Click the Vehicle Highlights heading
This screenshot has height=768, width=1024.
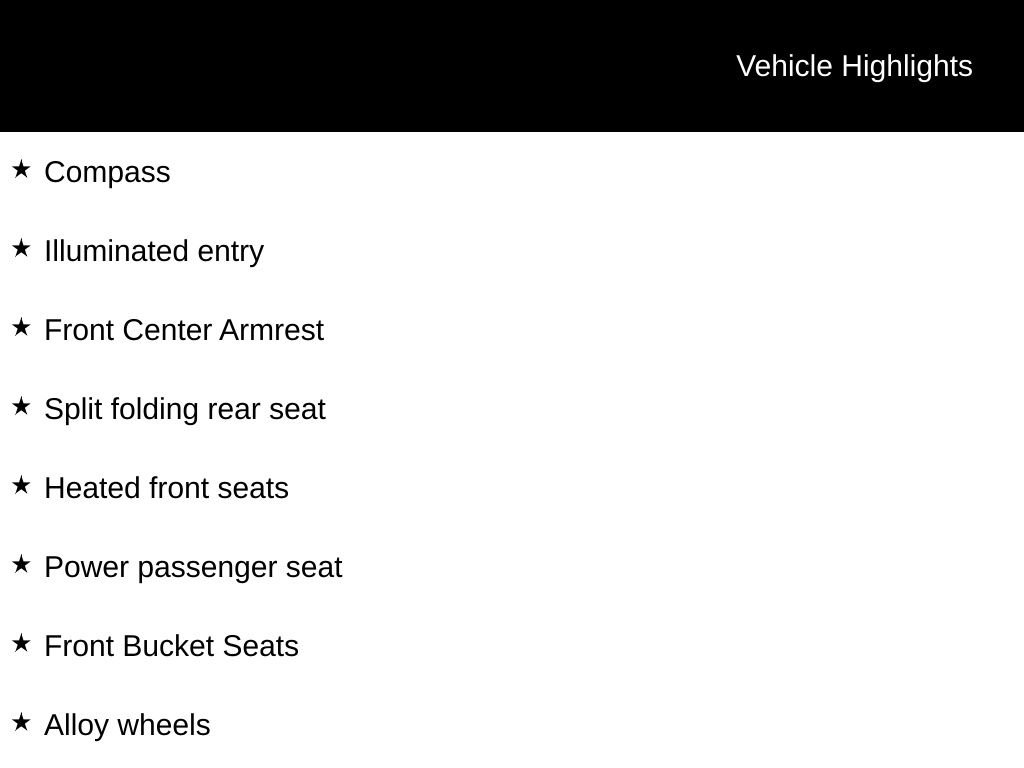(854, 67)
